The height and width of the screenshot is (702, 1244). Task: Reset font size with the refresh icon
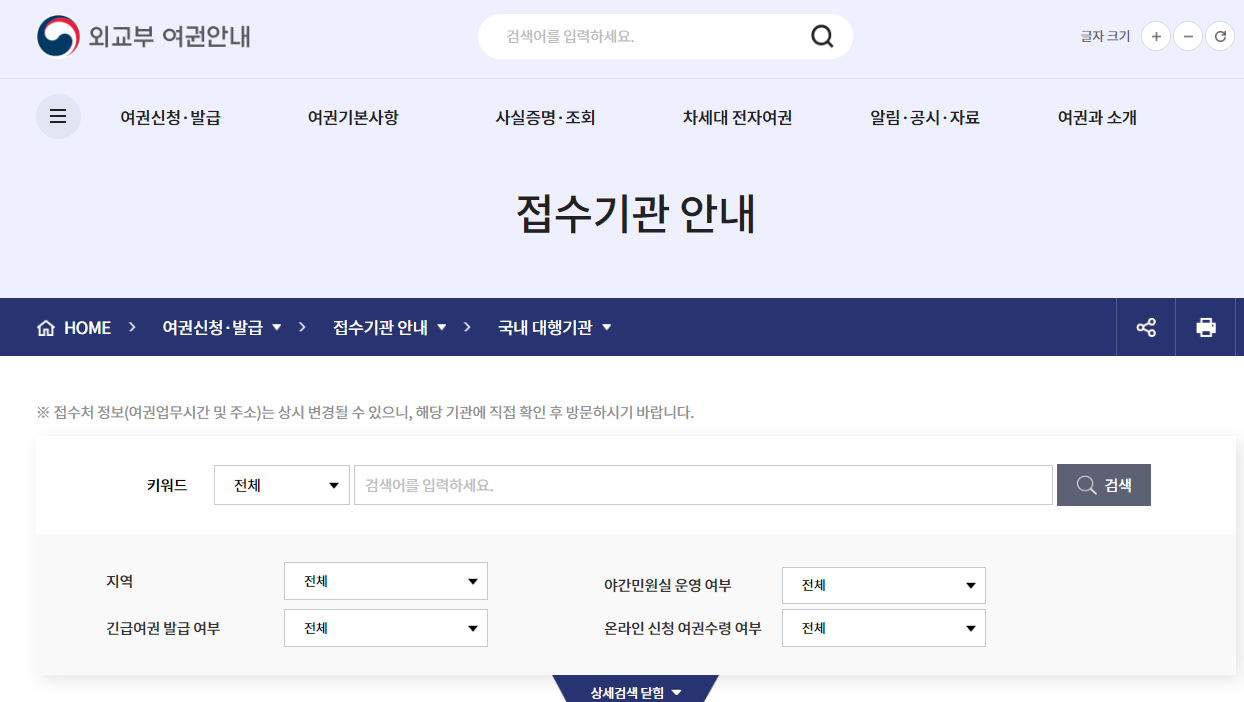click(x=1220, y=36)
